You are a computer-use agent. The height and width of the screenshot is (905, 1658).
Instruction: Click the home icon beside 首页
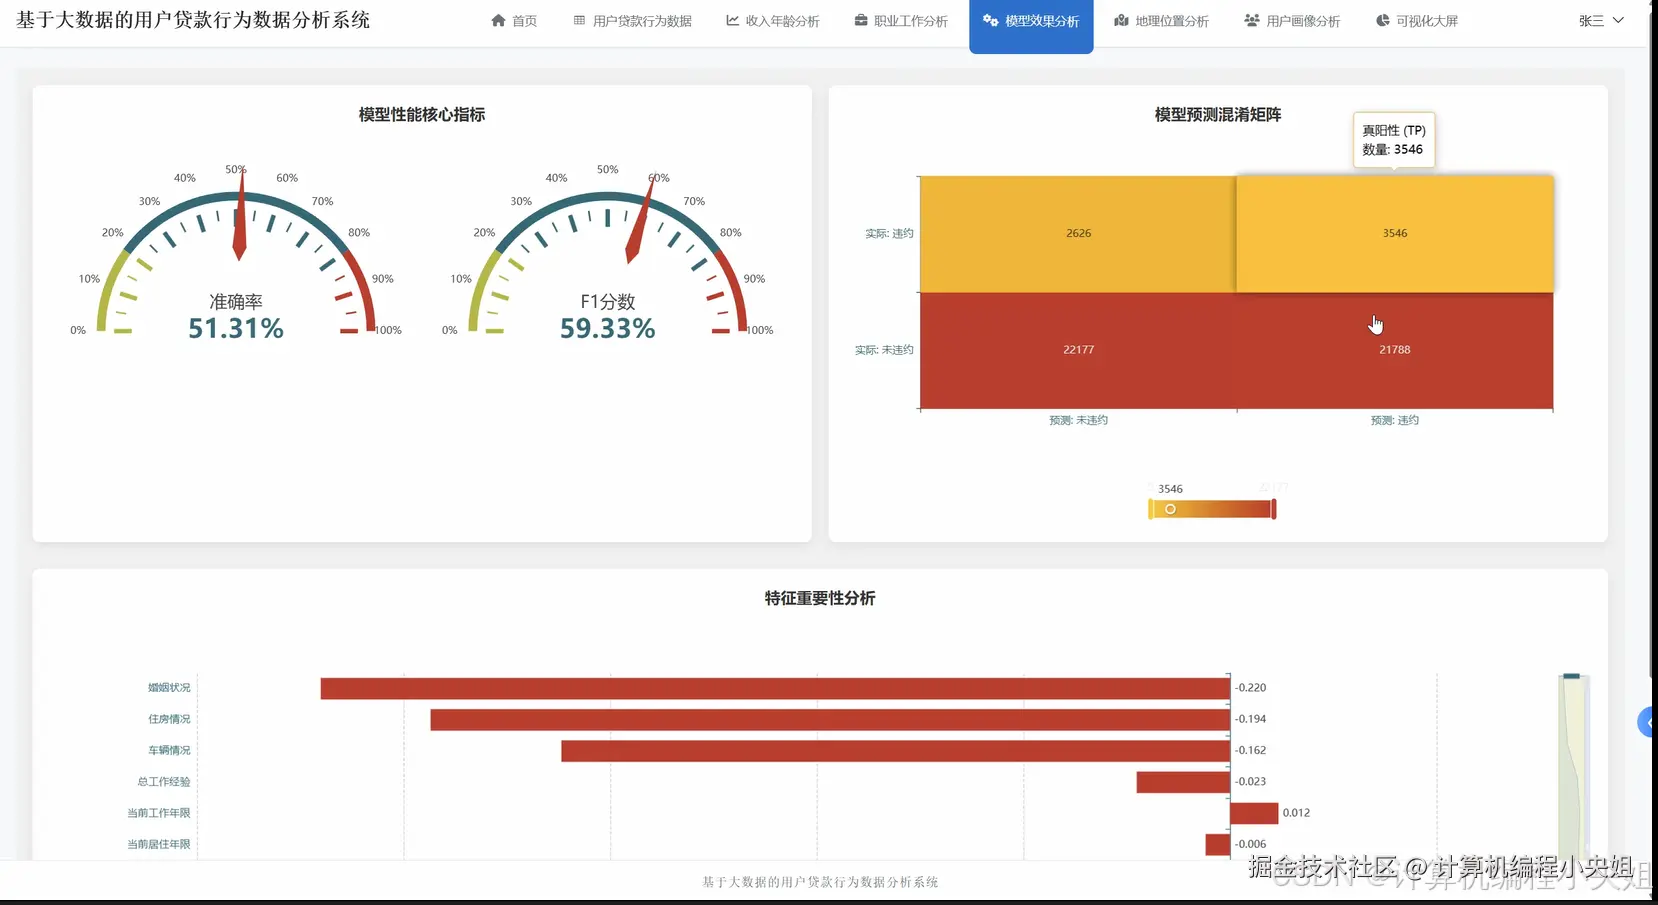pyautogui.click(x=498, y=20)
